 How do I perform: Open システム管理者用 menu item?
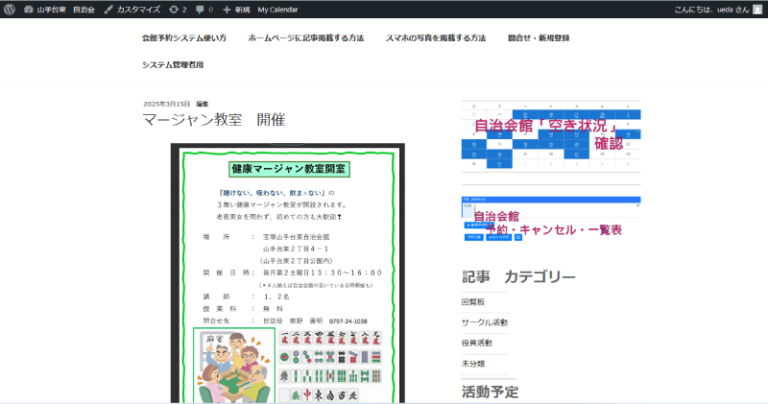(172, 64)
